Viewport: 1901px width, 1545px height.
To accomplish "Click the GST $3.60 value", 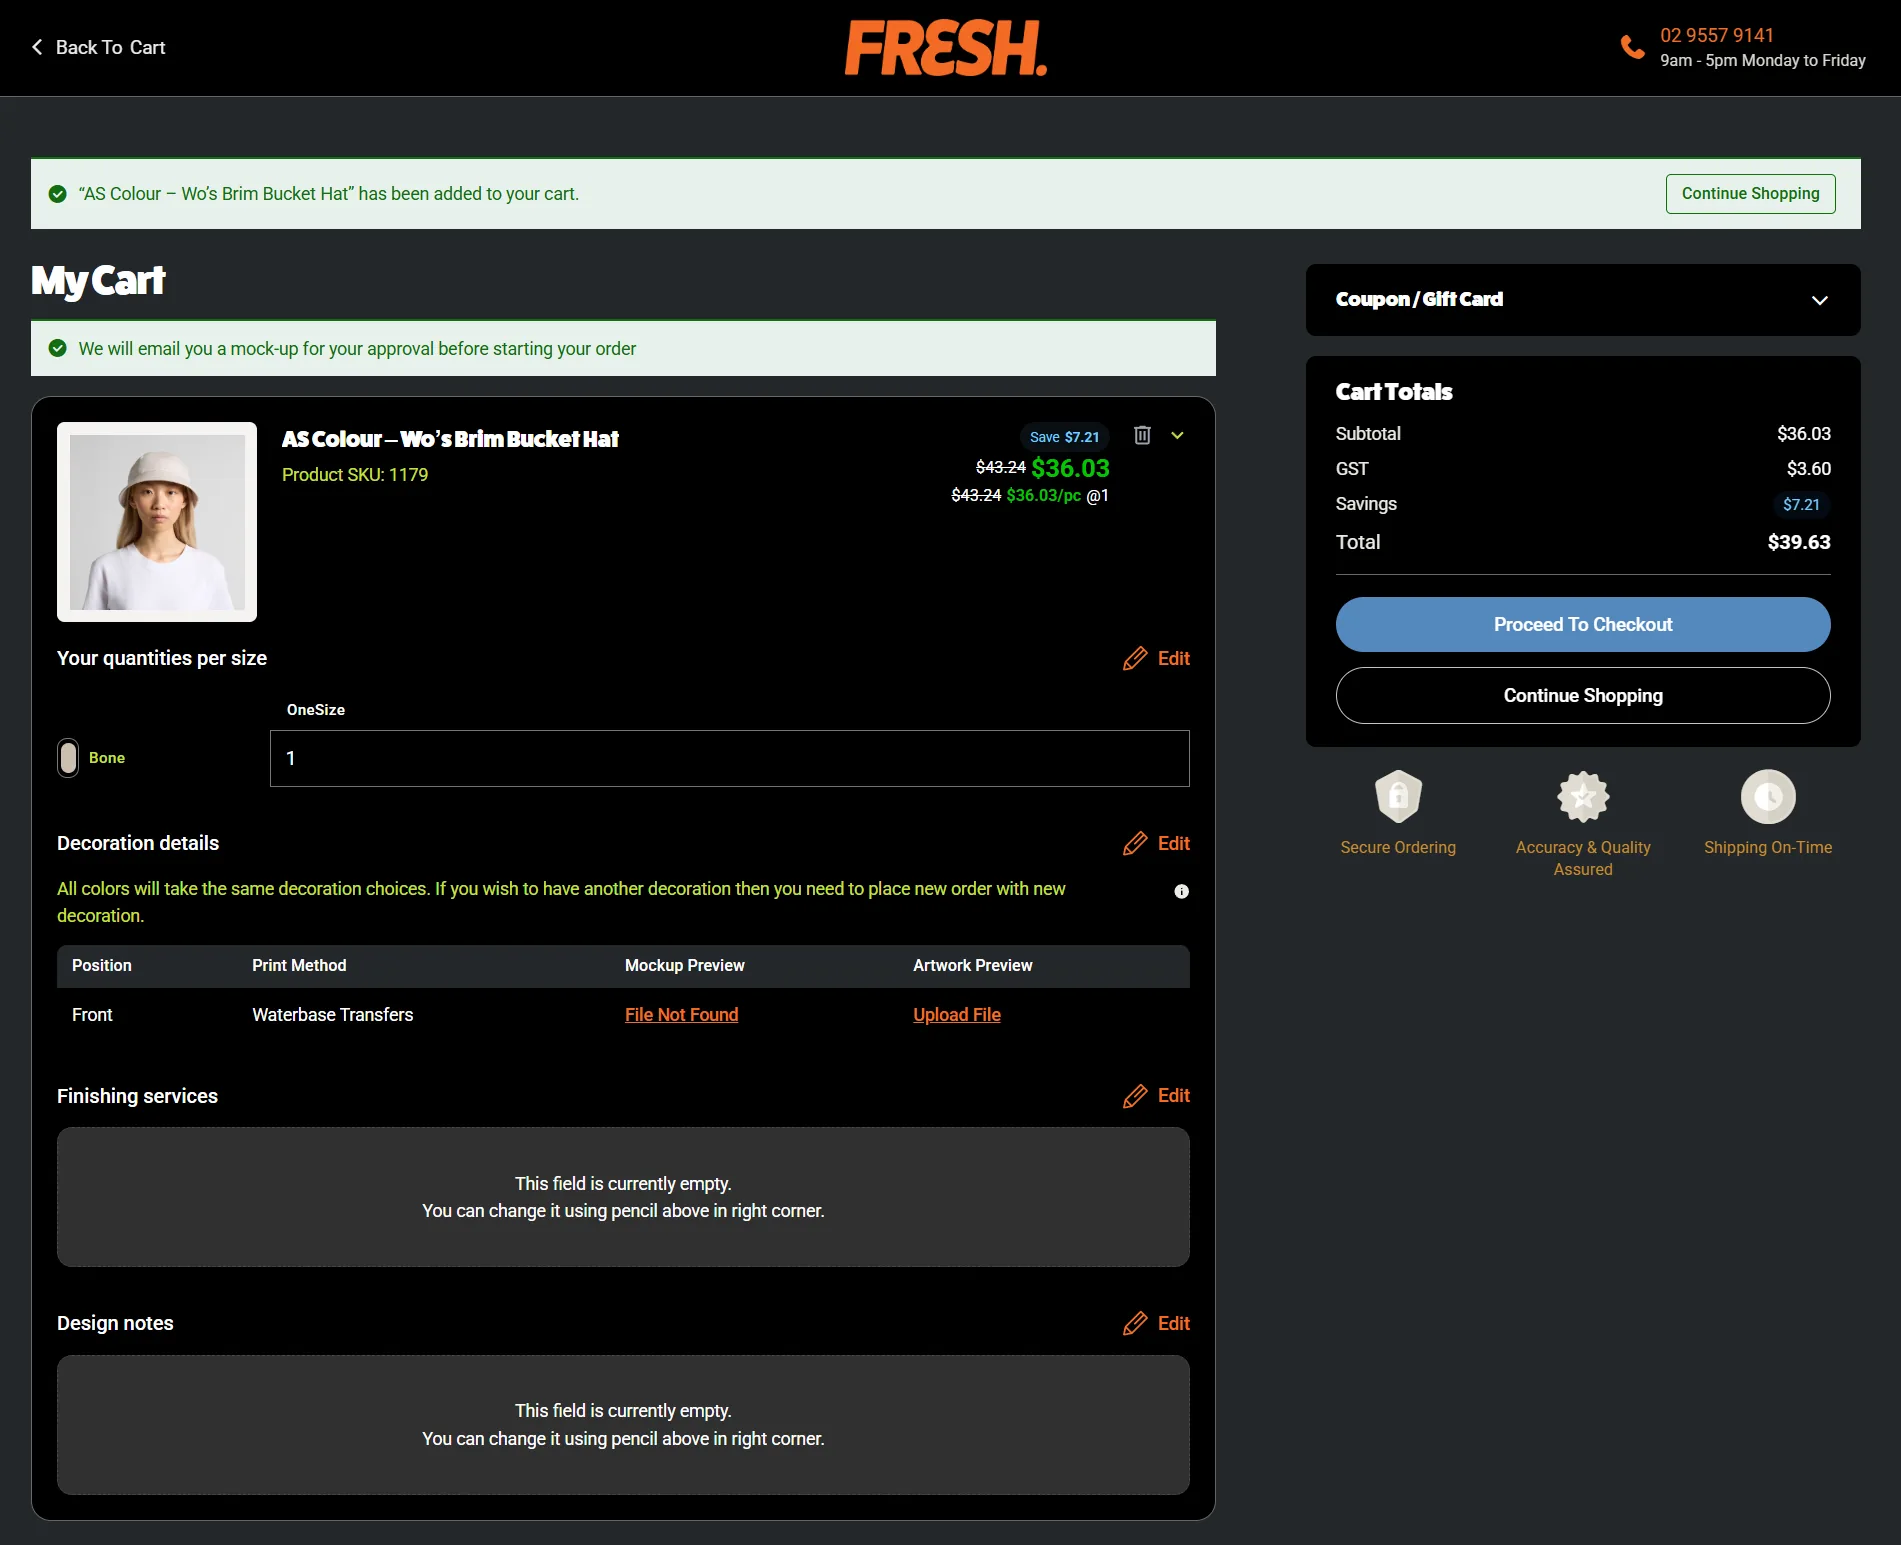I will pyautogui.click(x=1809, y=468).
